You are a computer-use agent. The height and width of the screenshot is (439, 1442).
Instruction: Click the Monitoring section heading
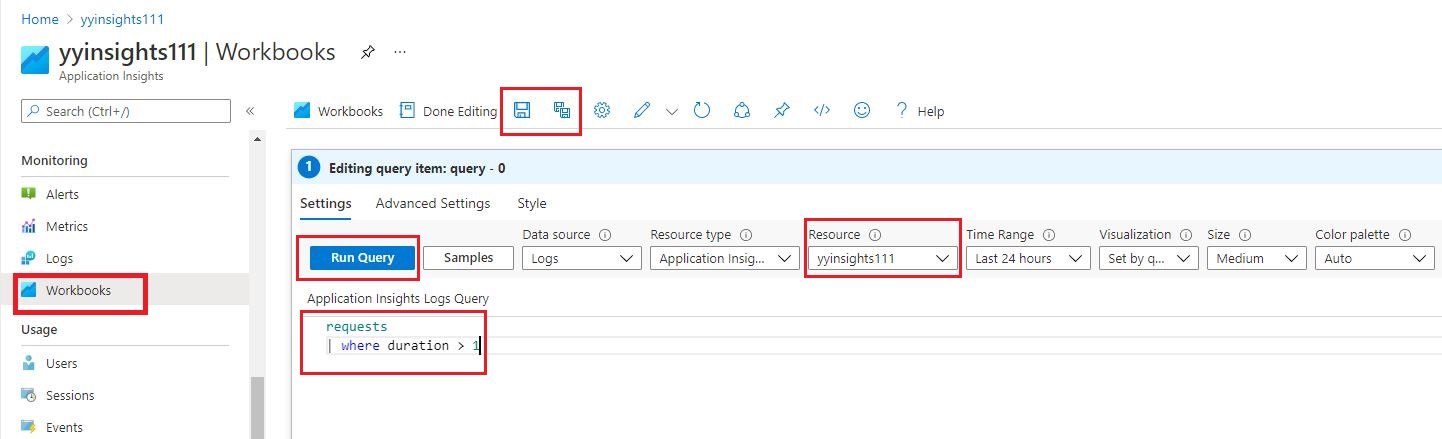tap(54, 160)
